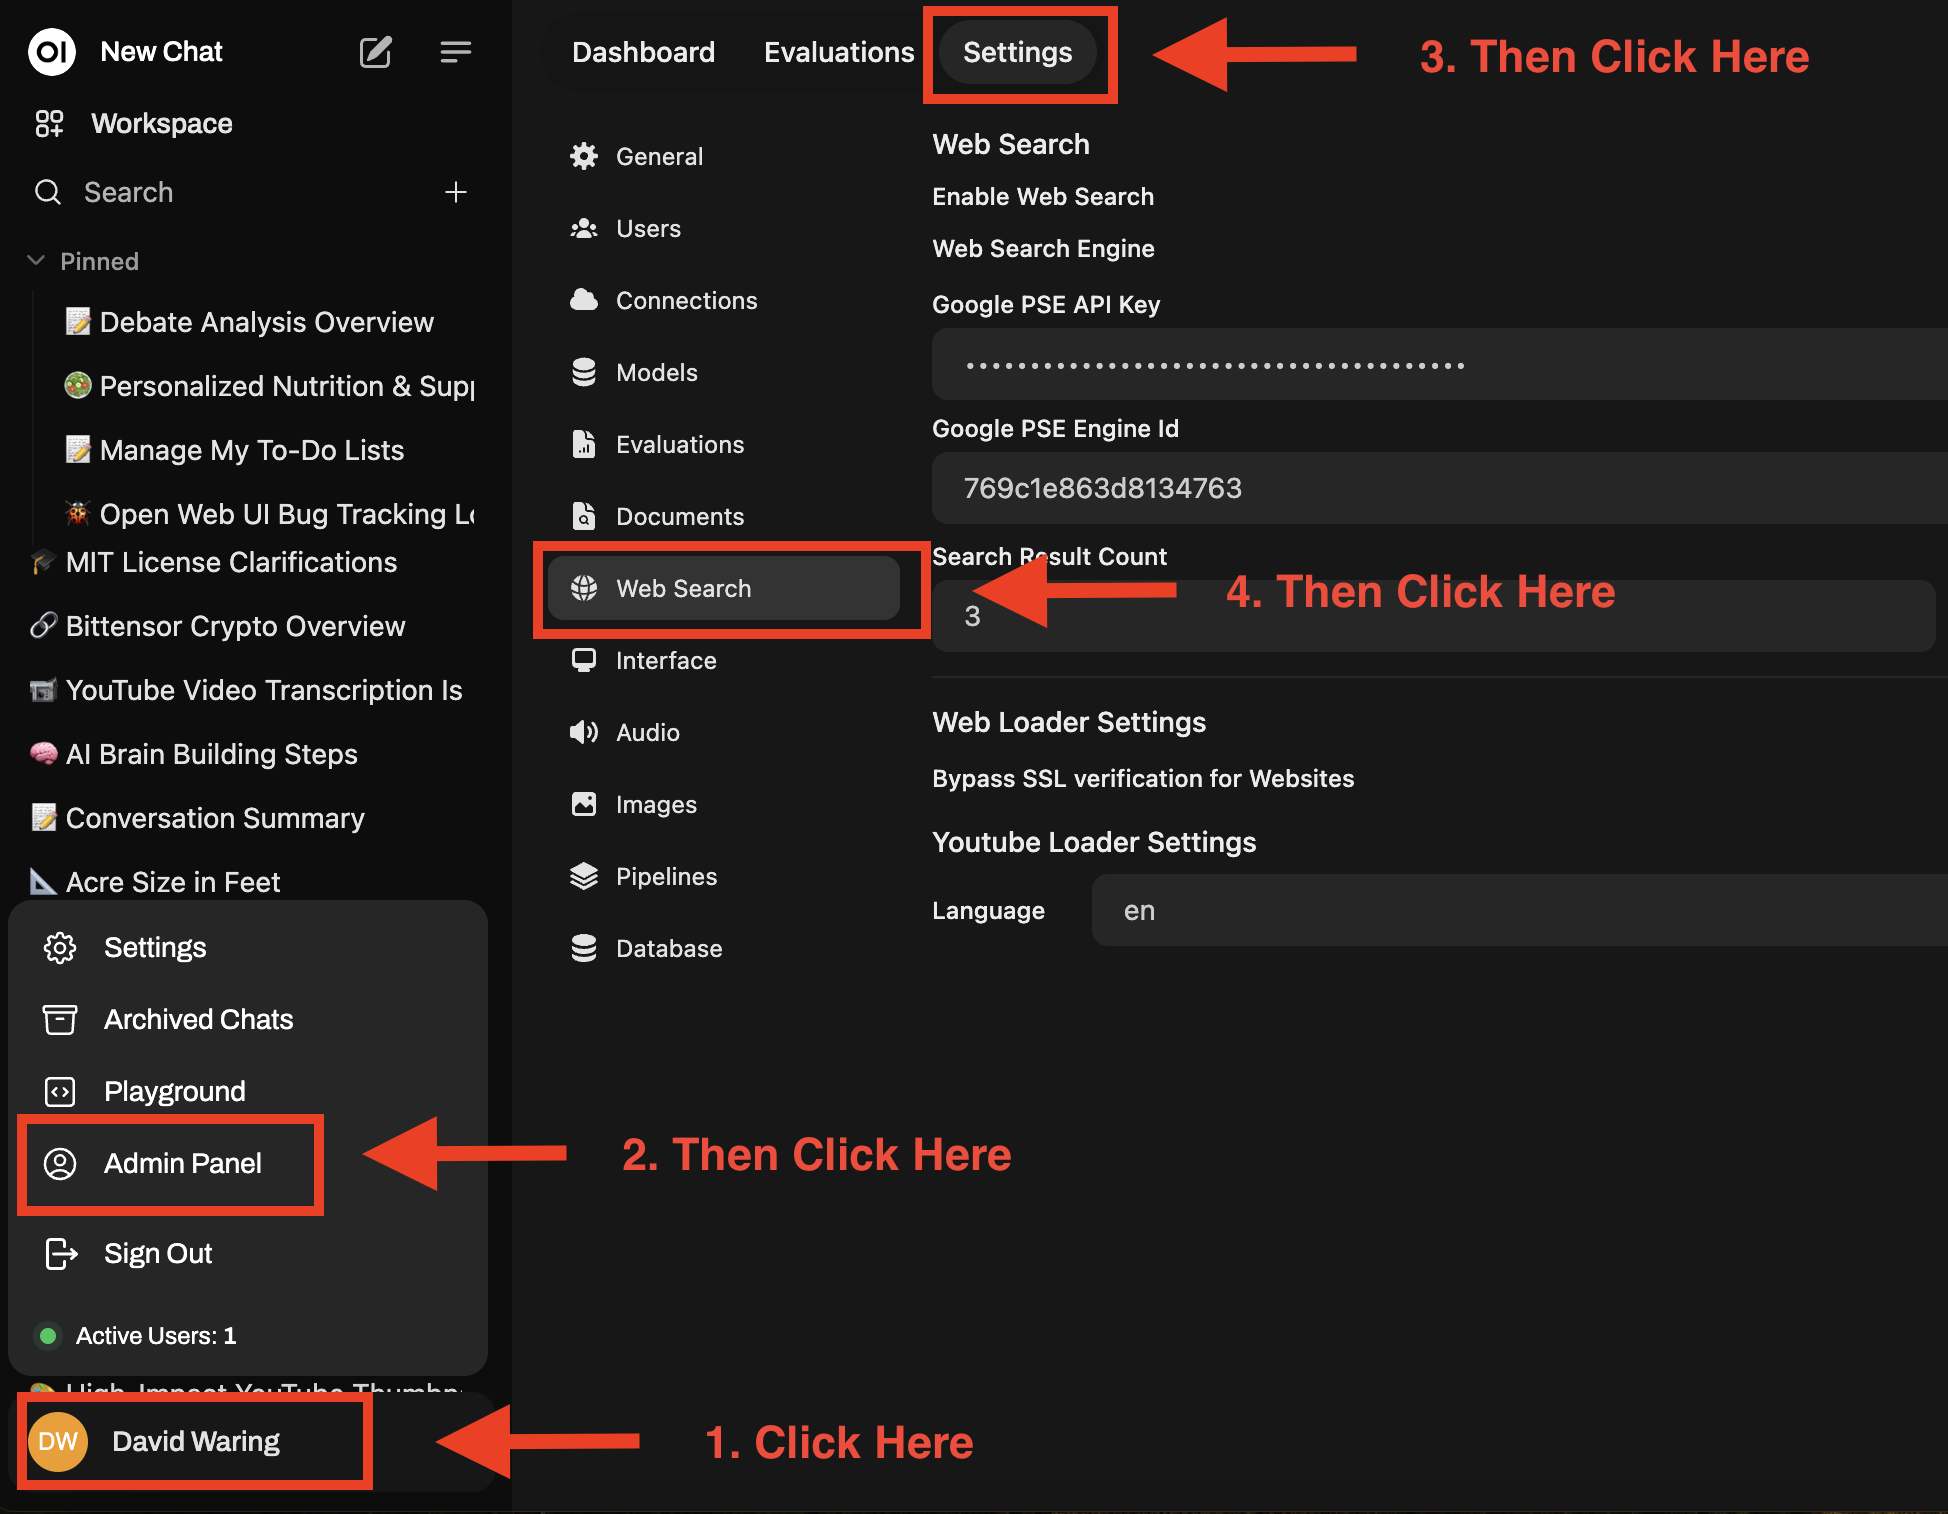Viewport: 1948px width, 1514px height.
Task: Open Admin Panel from user menu
Action: tap(183, 1163)
